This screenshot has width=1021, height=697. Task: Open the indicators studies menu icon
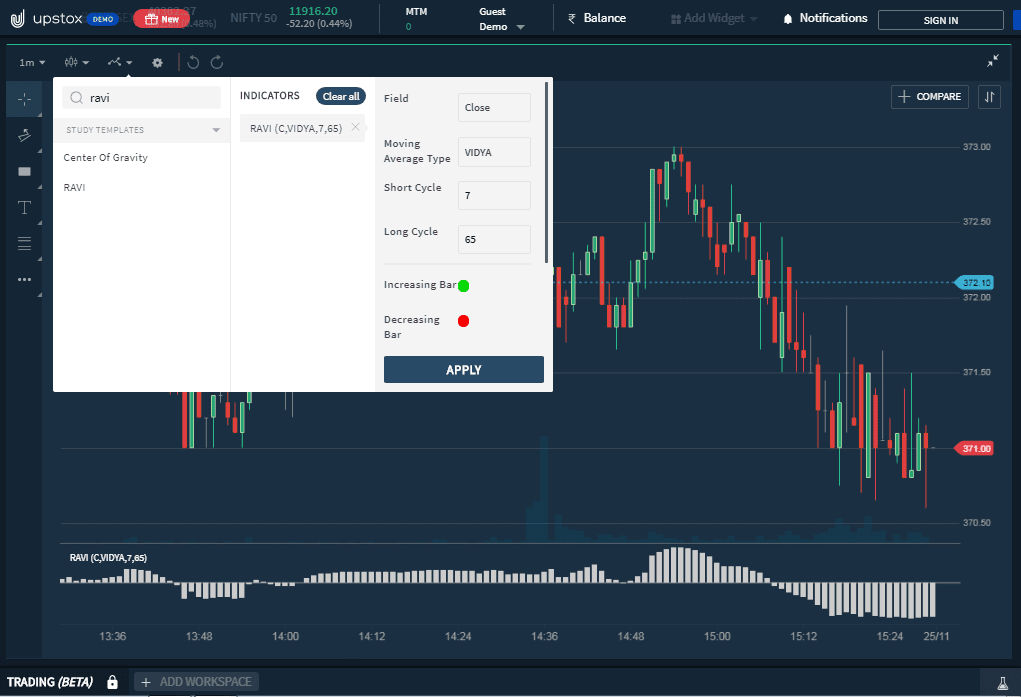click(x=120, y=63)
